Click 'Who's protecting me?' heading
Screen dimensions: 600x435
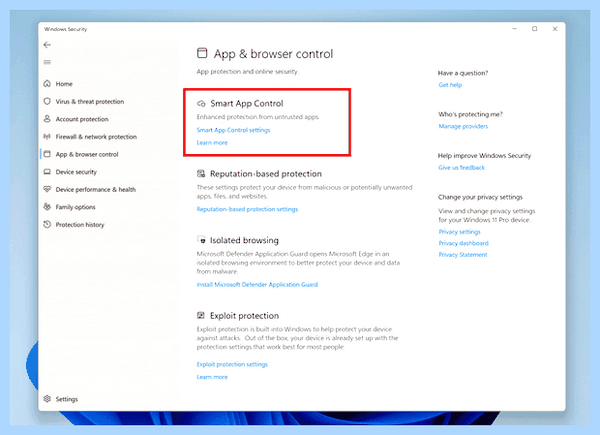470,114
